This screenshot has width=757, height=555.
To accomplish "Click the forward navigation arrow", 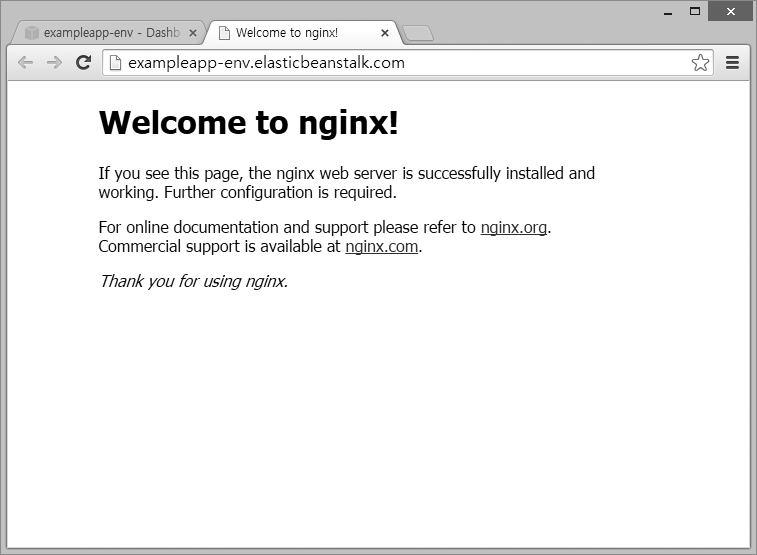I will (55, 63).
